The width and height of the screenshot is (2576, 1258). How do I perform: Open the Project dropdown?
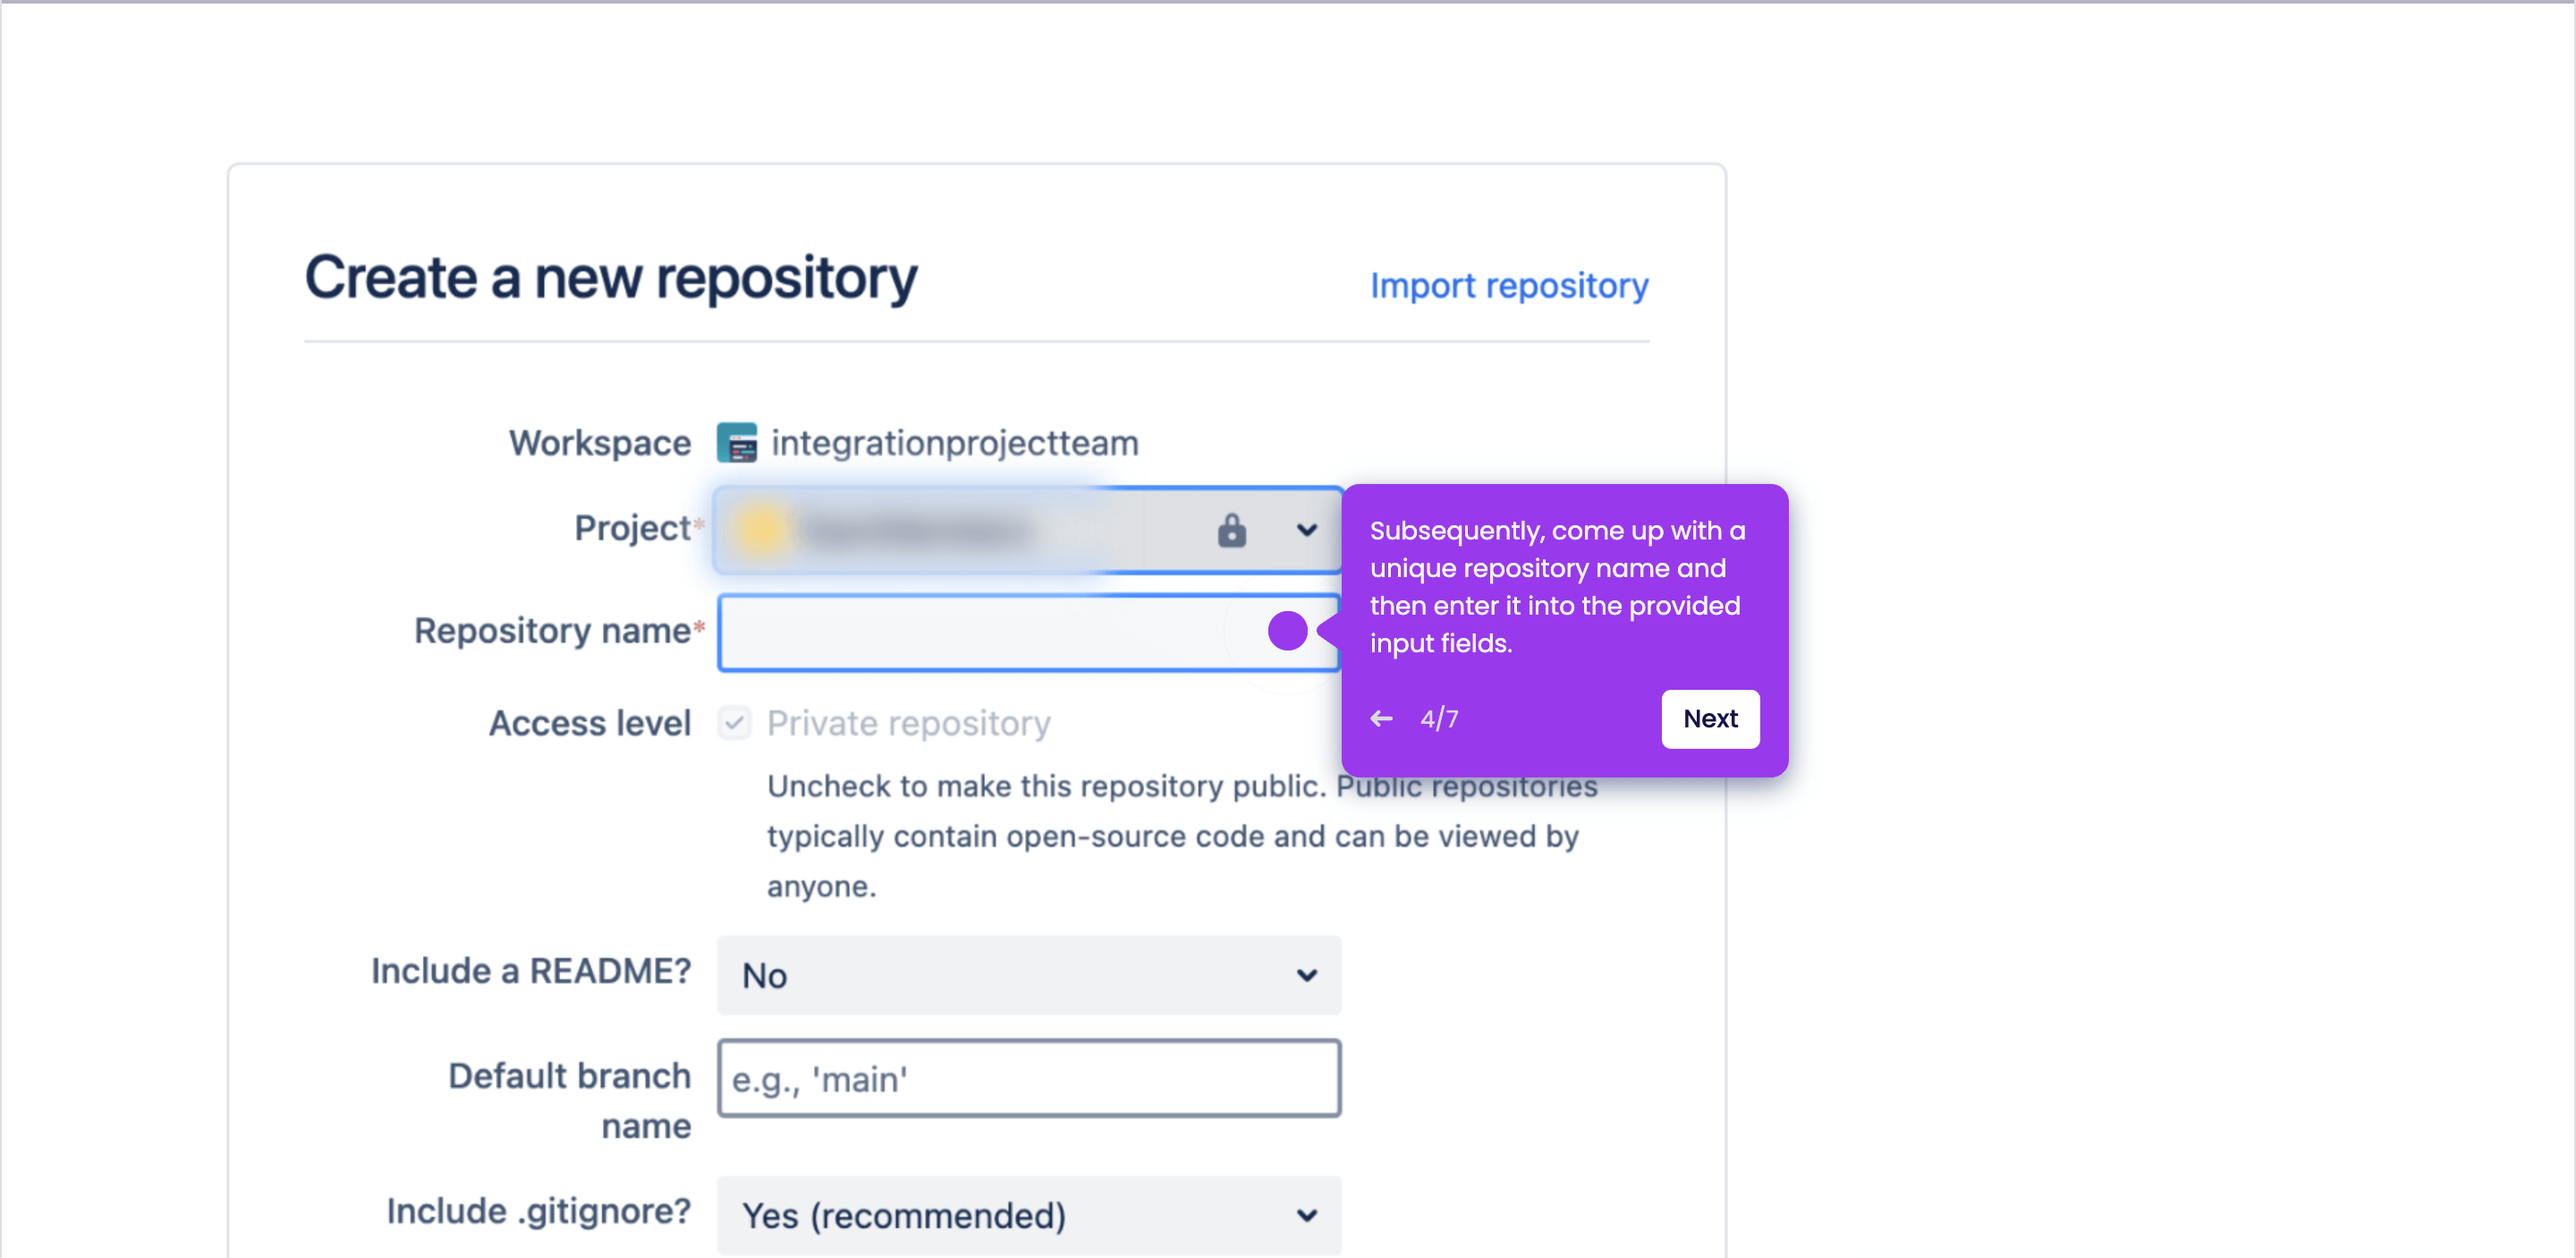(x=1028, y=530)
